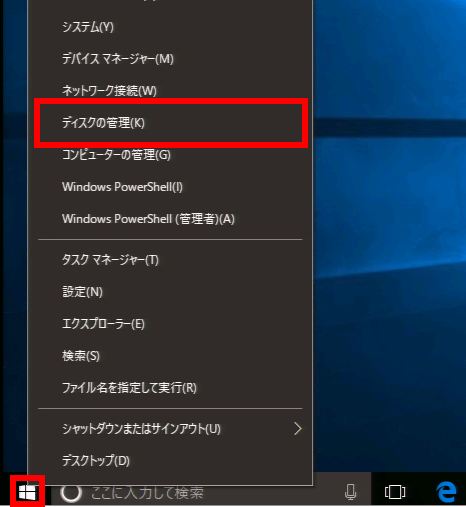Launch Microsoft Edge from the taskbar
Screen dimensions: 466x507
coord(446,492)
